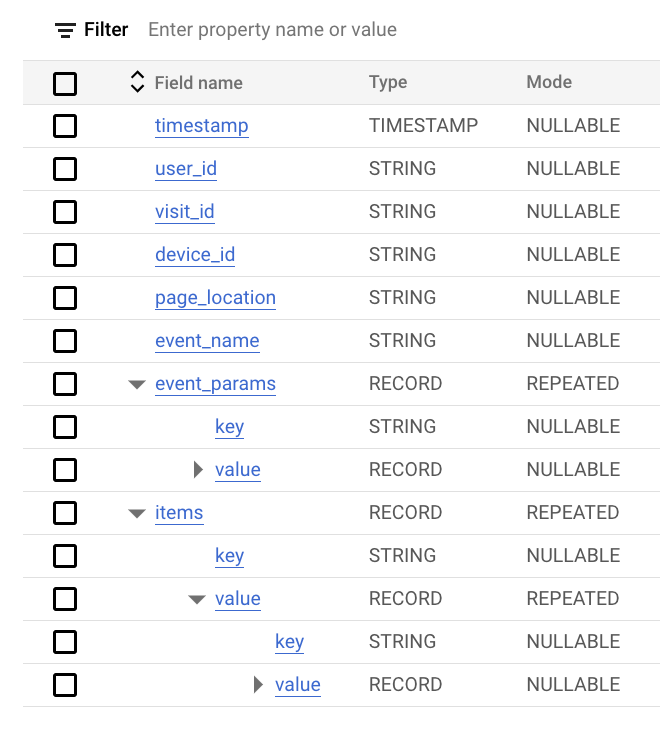
Task: Open the event_name field link
Action: coord(207,341)
